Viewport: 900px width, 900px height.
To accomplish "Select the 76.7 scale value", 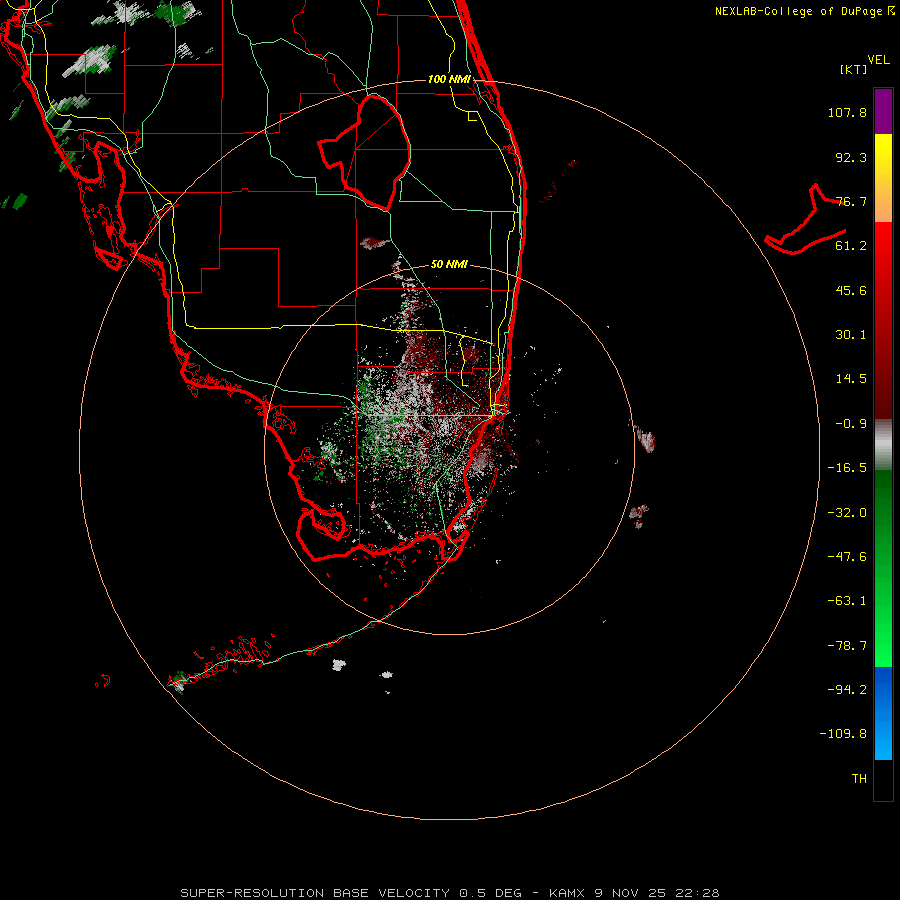I will [851, 201].
